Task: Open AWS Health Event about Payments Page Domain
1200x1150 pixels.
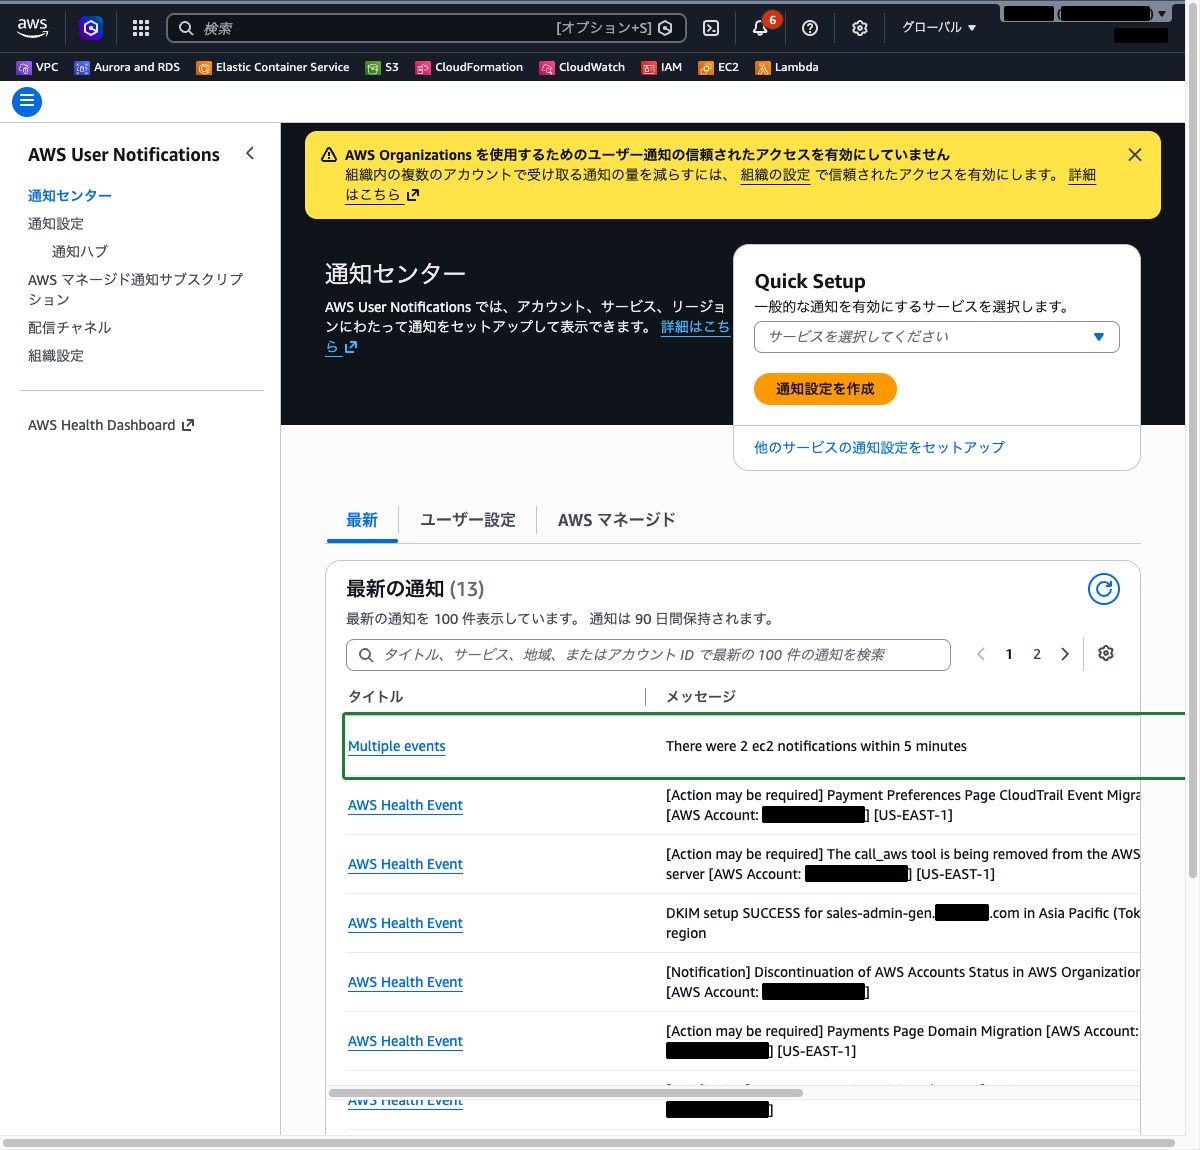Action: [405, 1041]
